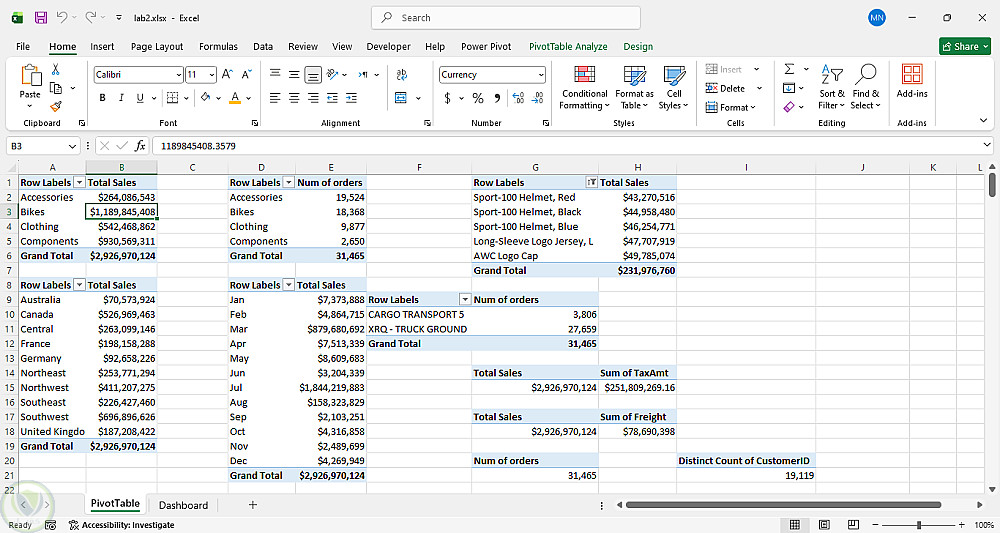Switch to the Dashboard sheet tab

coord(183,505)
